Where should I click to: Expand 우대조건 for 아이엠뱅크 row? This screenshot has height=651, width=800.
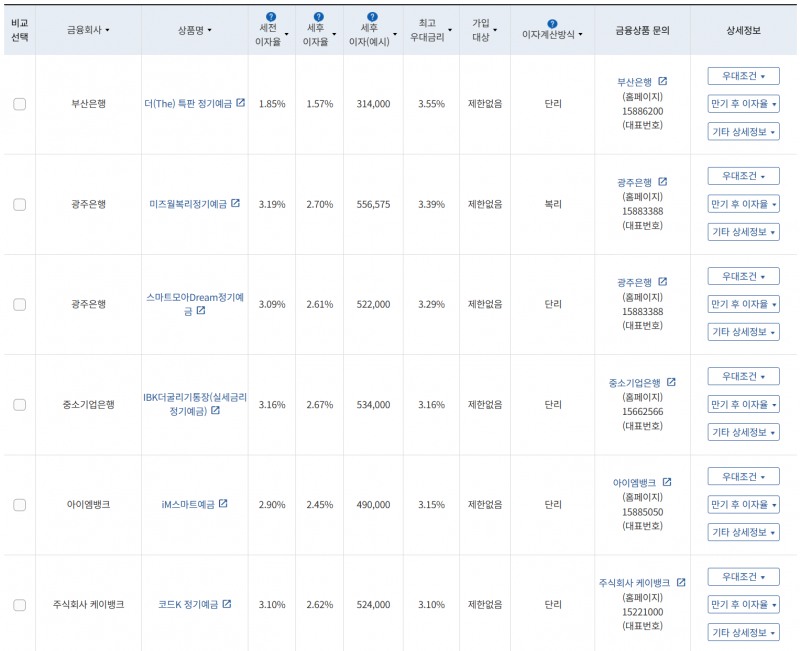click(743, 477)
